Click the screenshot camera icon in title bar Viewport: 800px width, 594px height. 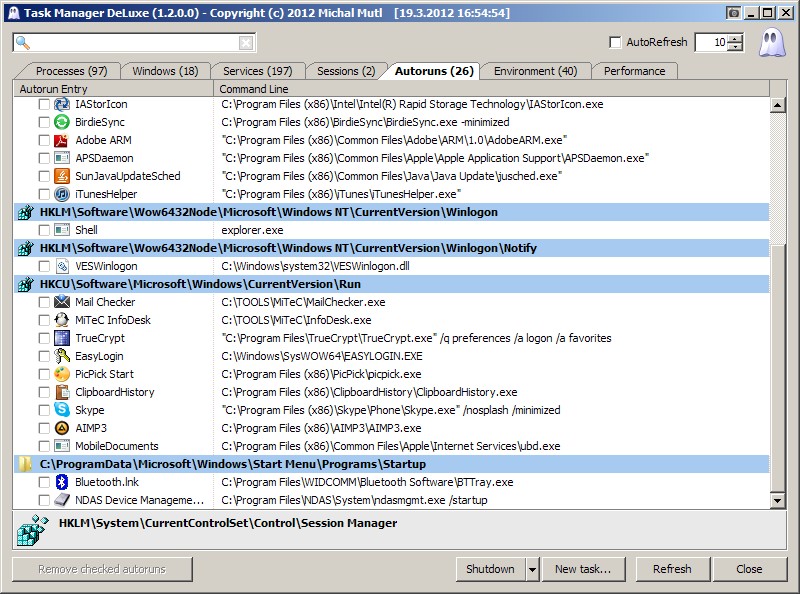pos(734,13)
